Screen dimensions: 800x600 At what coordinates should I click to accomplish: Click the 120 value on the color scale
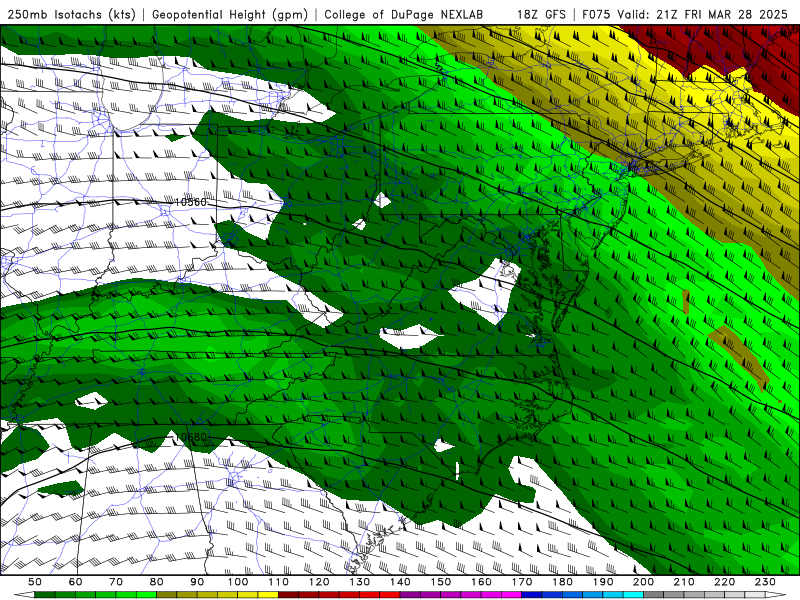[319, 582]
